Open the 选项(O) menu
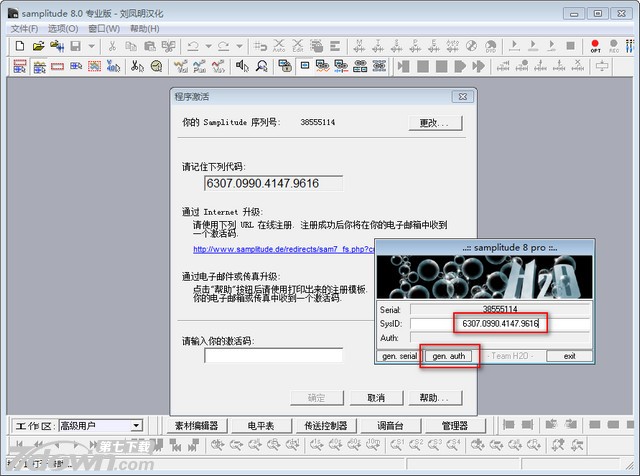The width and height of the screenshot is (640, 476). click(63, 29)
